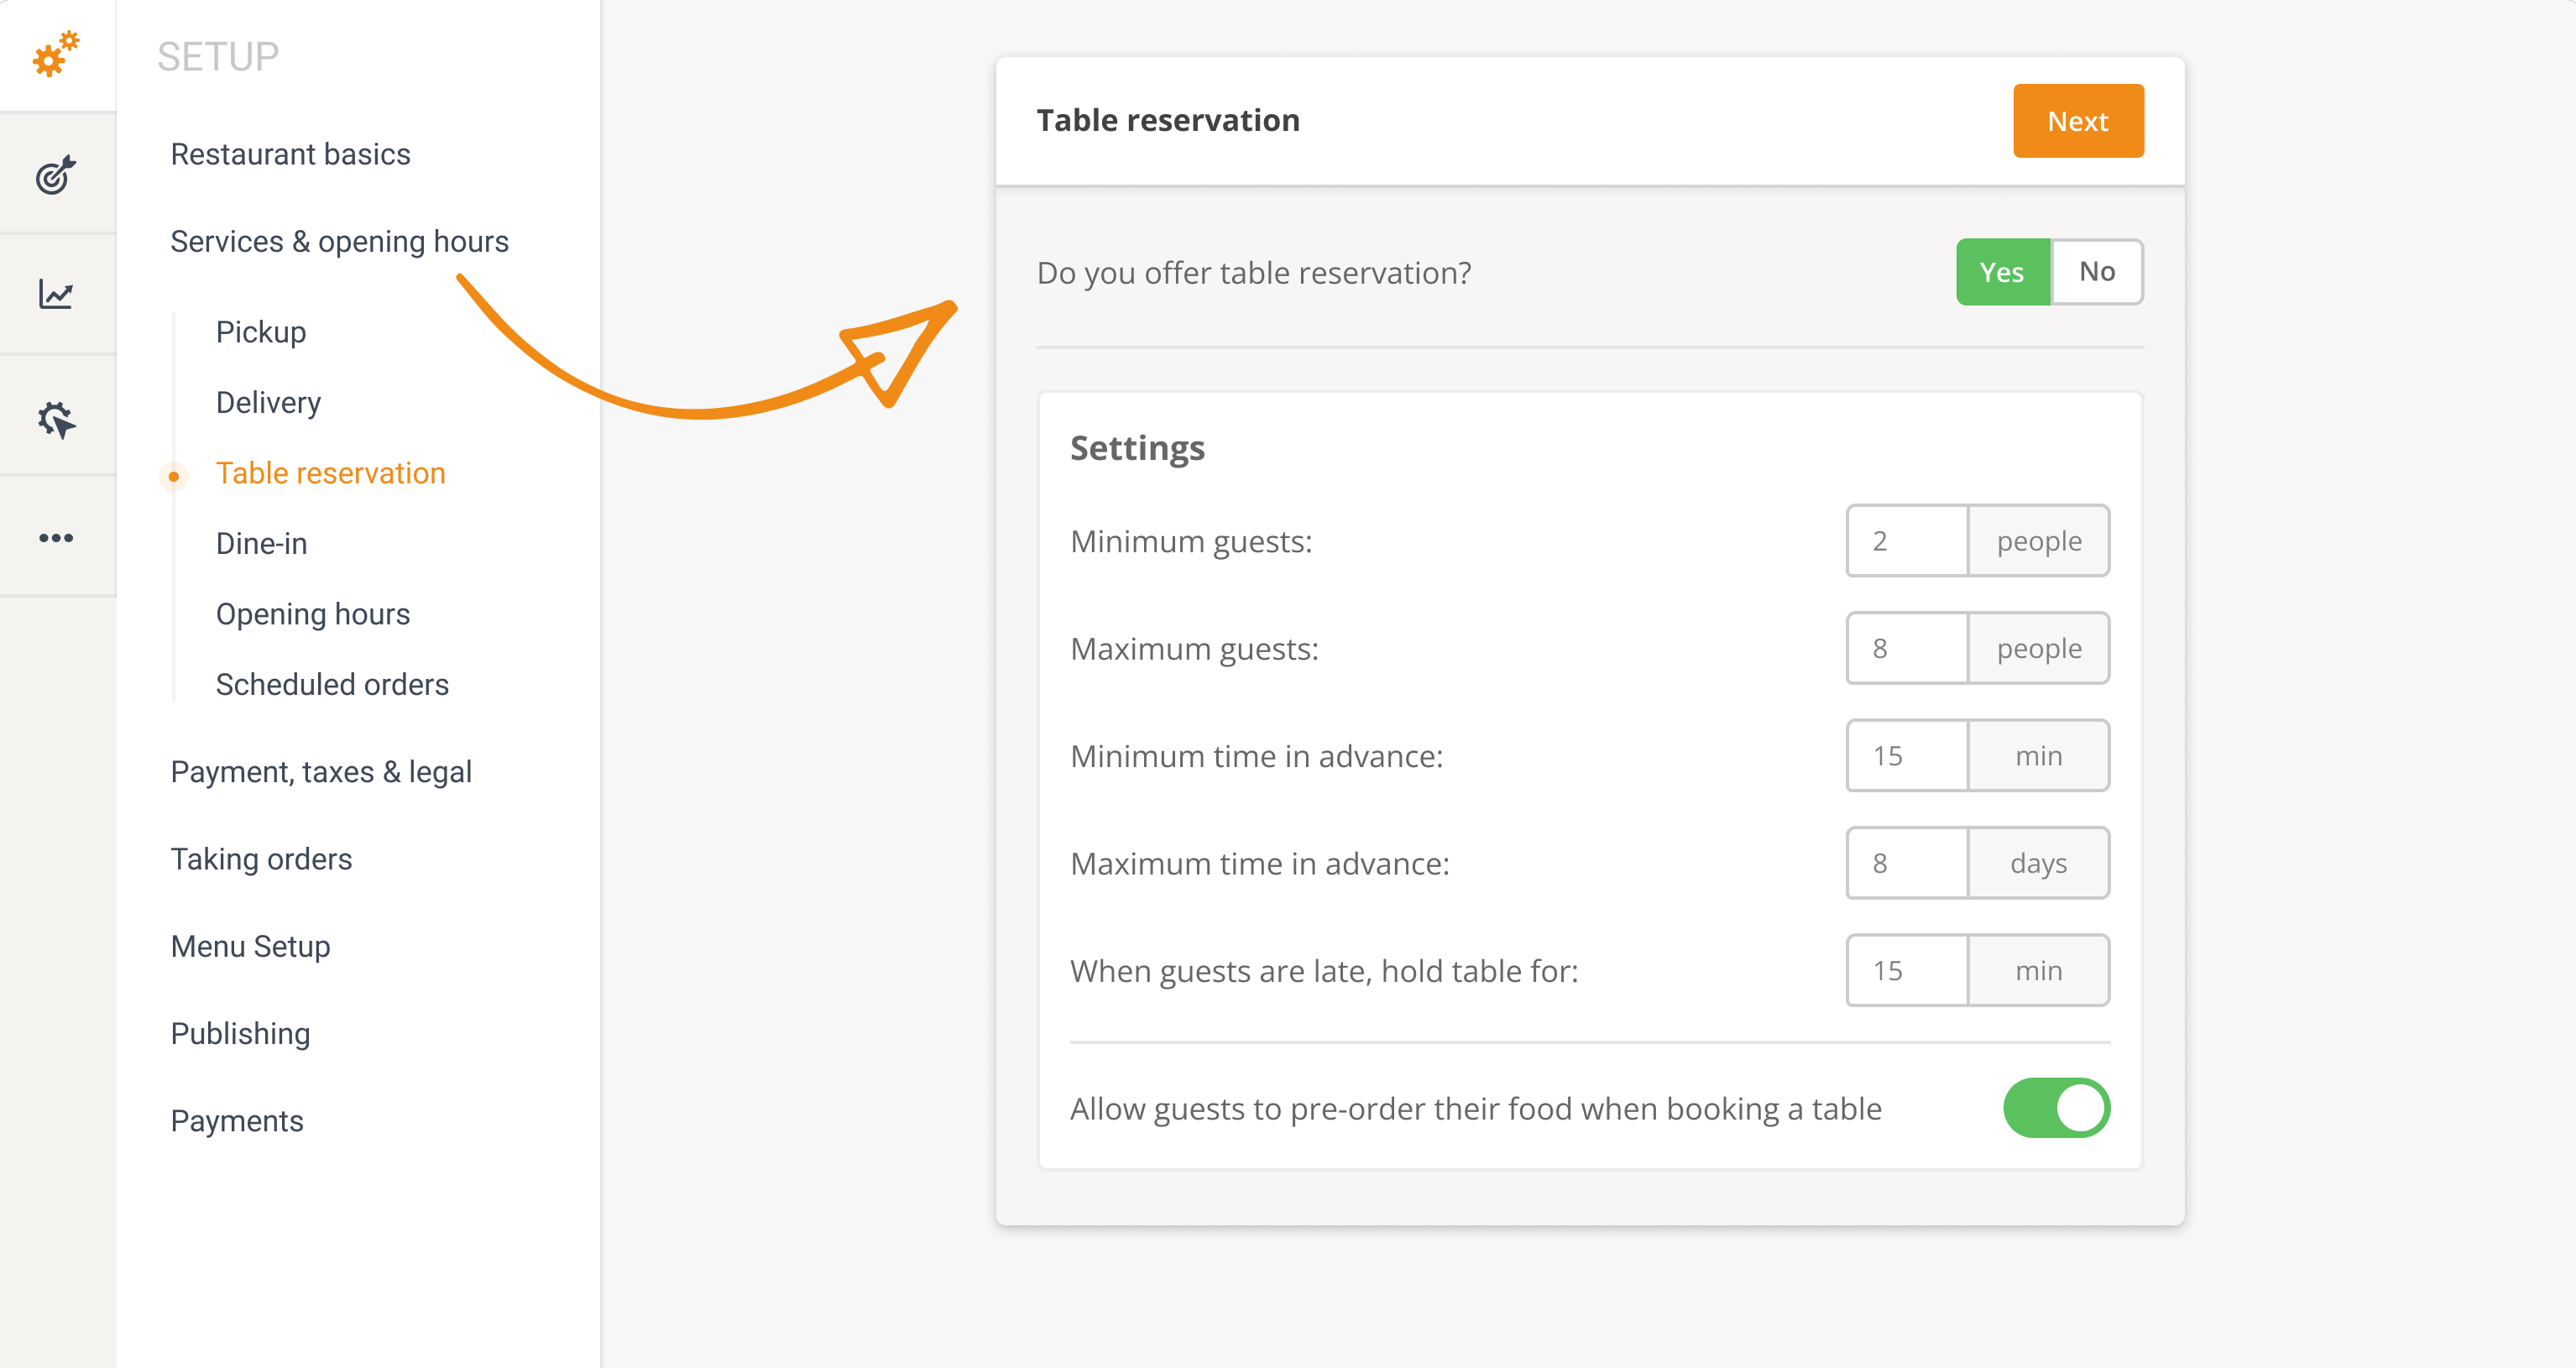Screen dimensions: 2576x1368
Task: Open the Opening hours settings
Action: [x=313, y=613]
